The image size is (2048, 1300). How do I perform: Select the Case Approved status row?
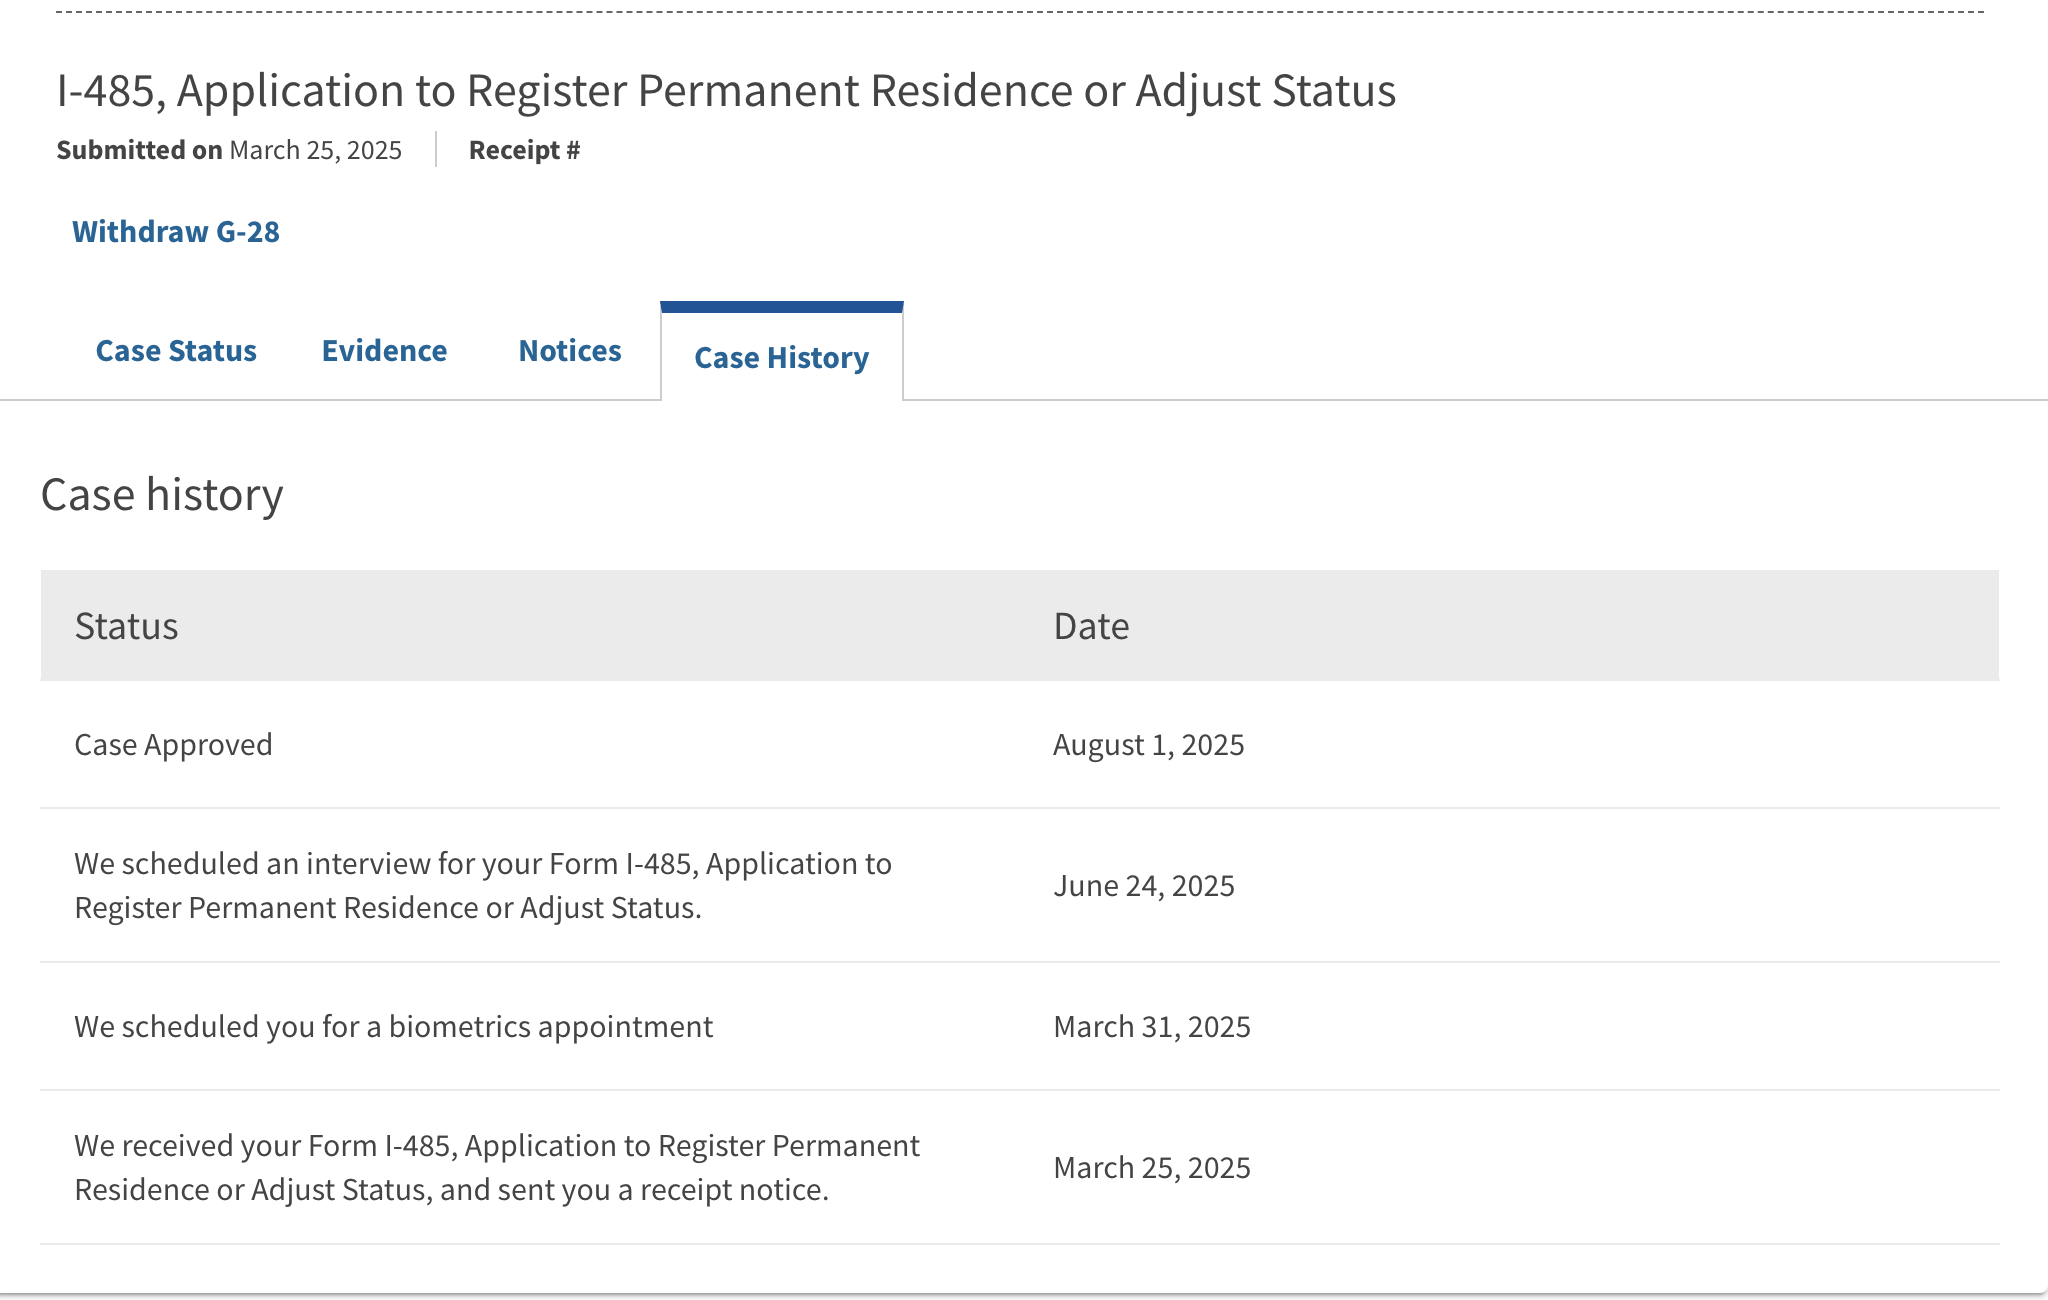173,745
